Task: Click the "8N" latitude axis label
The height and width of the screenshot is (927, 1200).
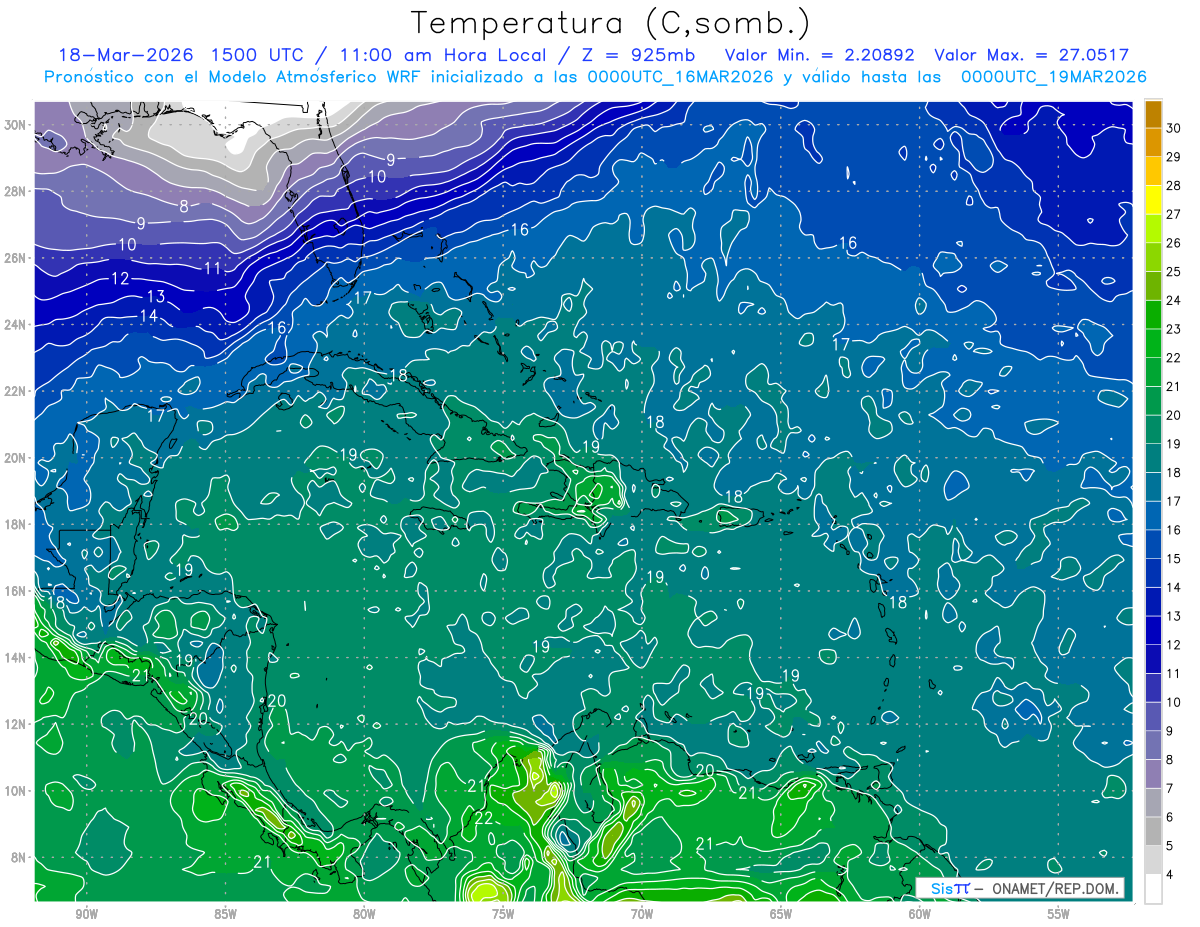Action: [x=20, y=857]
